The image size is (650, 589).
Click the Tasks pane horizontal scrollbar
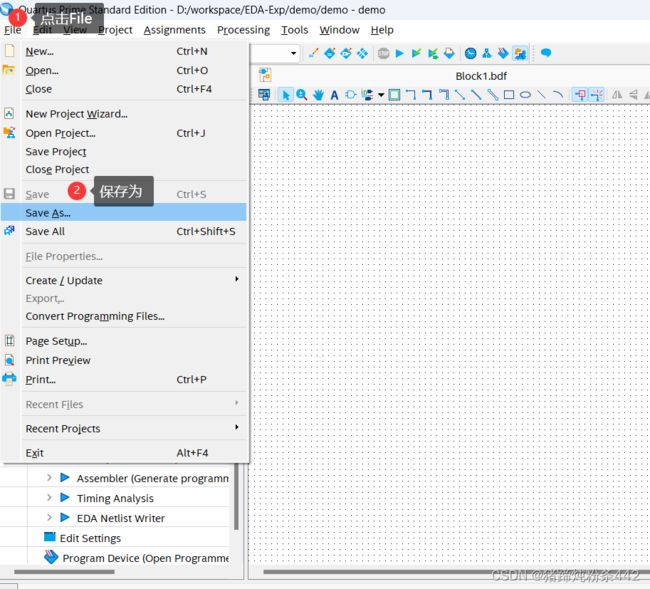tap(64, 572)
